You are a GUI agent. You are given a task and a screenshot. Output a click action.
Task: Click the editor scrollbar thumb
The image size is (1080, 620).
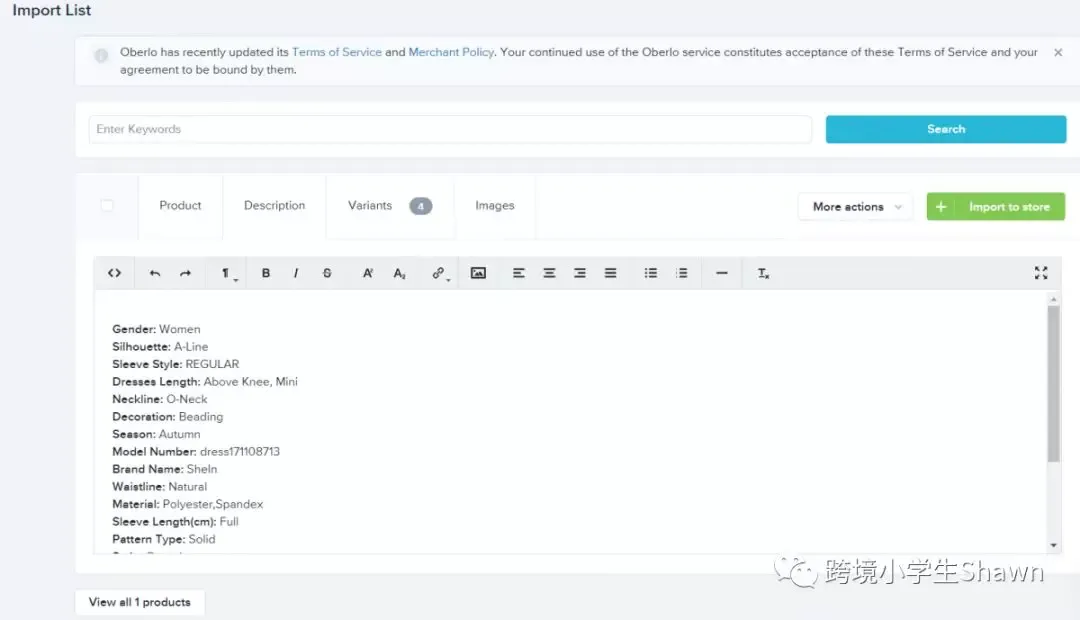[x=1053, y=384]
